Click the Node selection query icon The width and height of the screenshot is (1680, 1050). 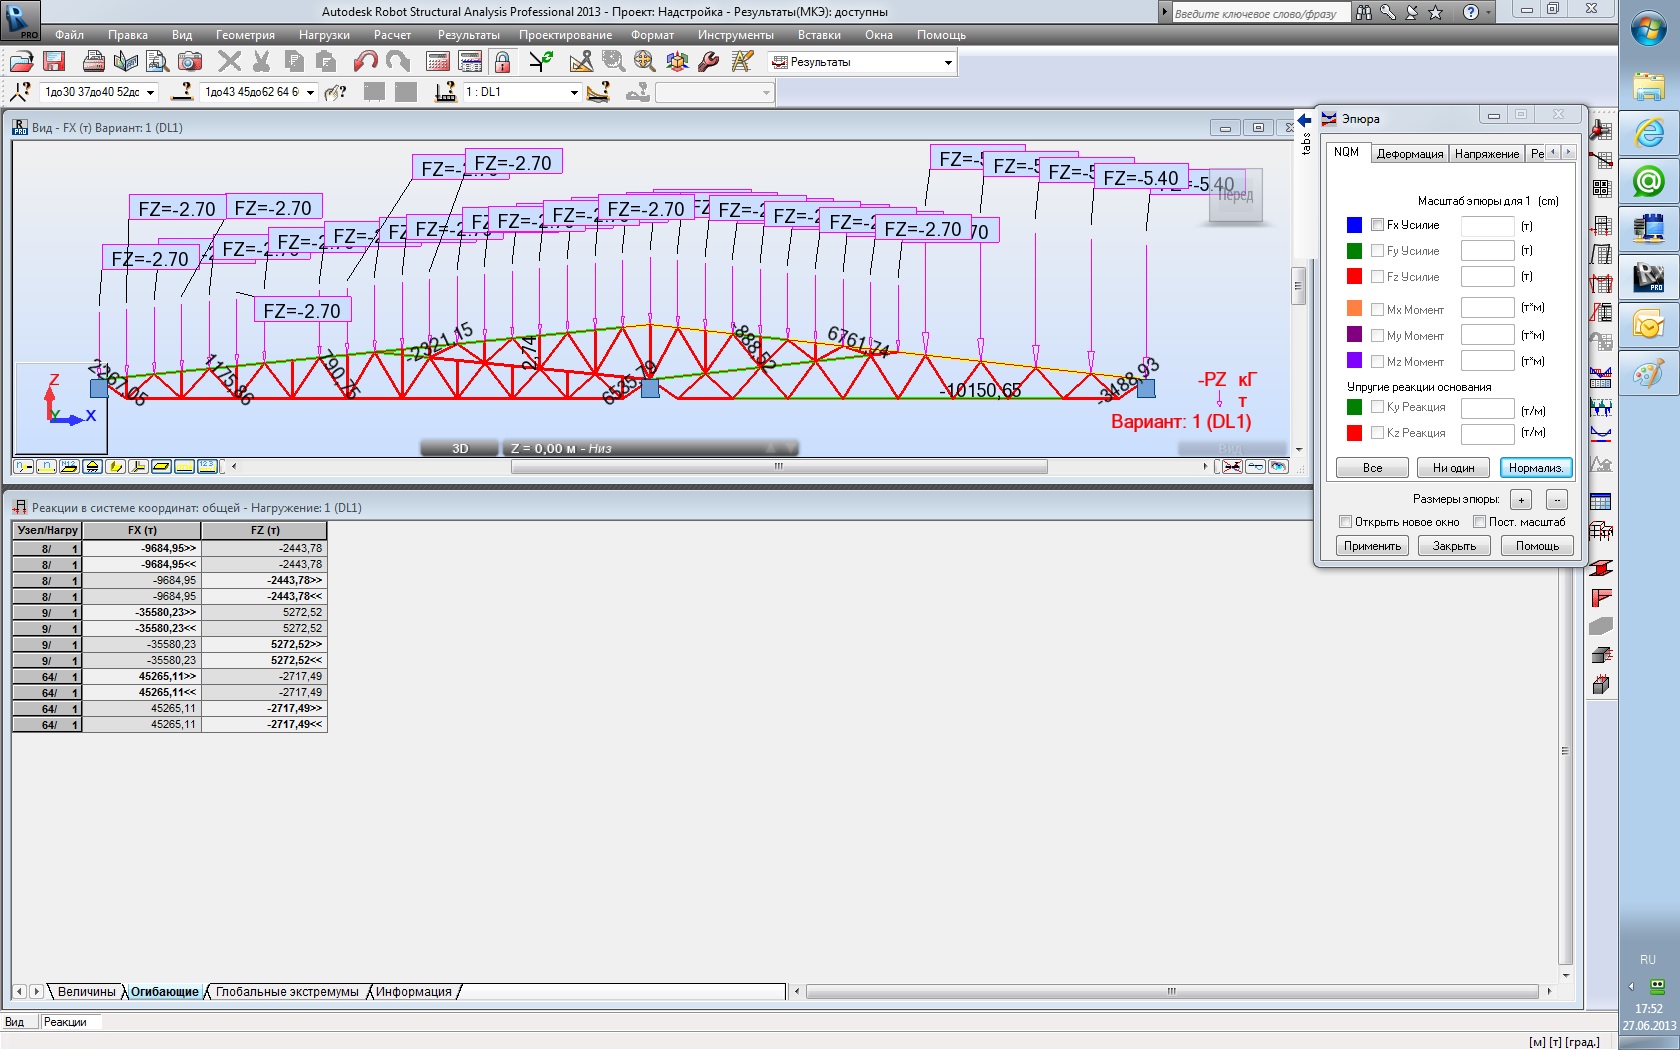tap(21, 92)
